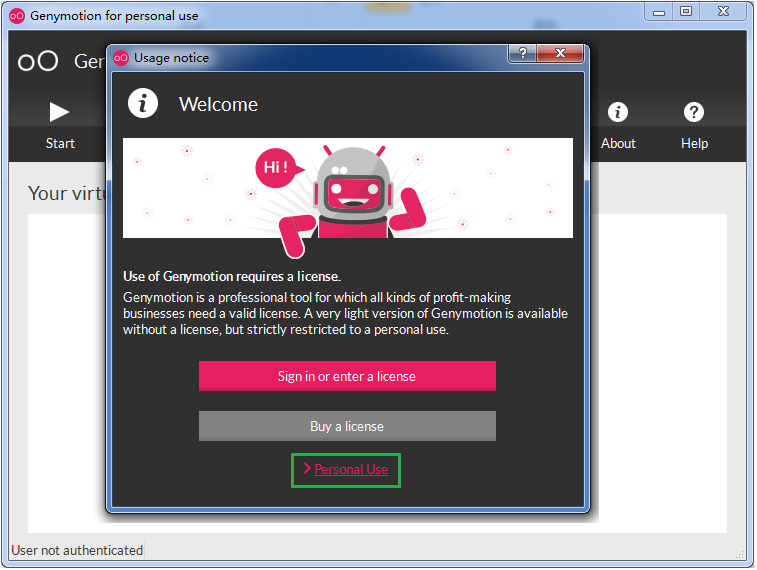This screenshot has width=757, height=570.
Task: Maximize the Genymotion main window
Action: coord(686,12)
